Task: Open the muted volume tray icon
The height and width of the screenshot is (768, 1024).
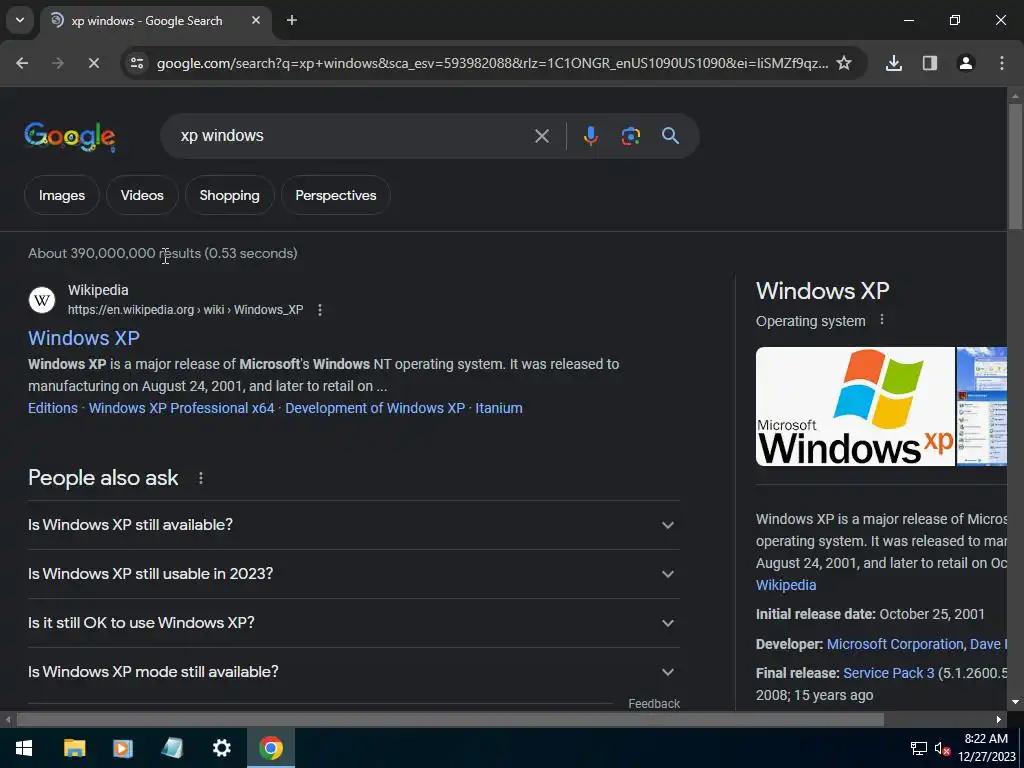Action: [x=942, y=748]
